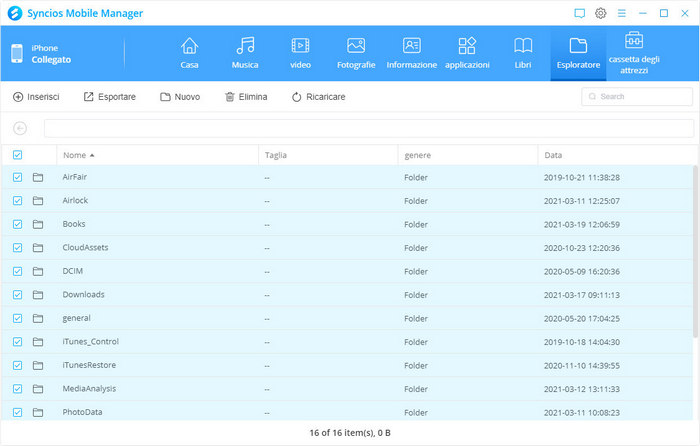Open the feedback message icon
Viewport: 700px width, 446px height.
tap(579, 13)
